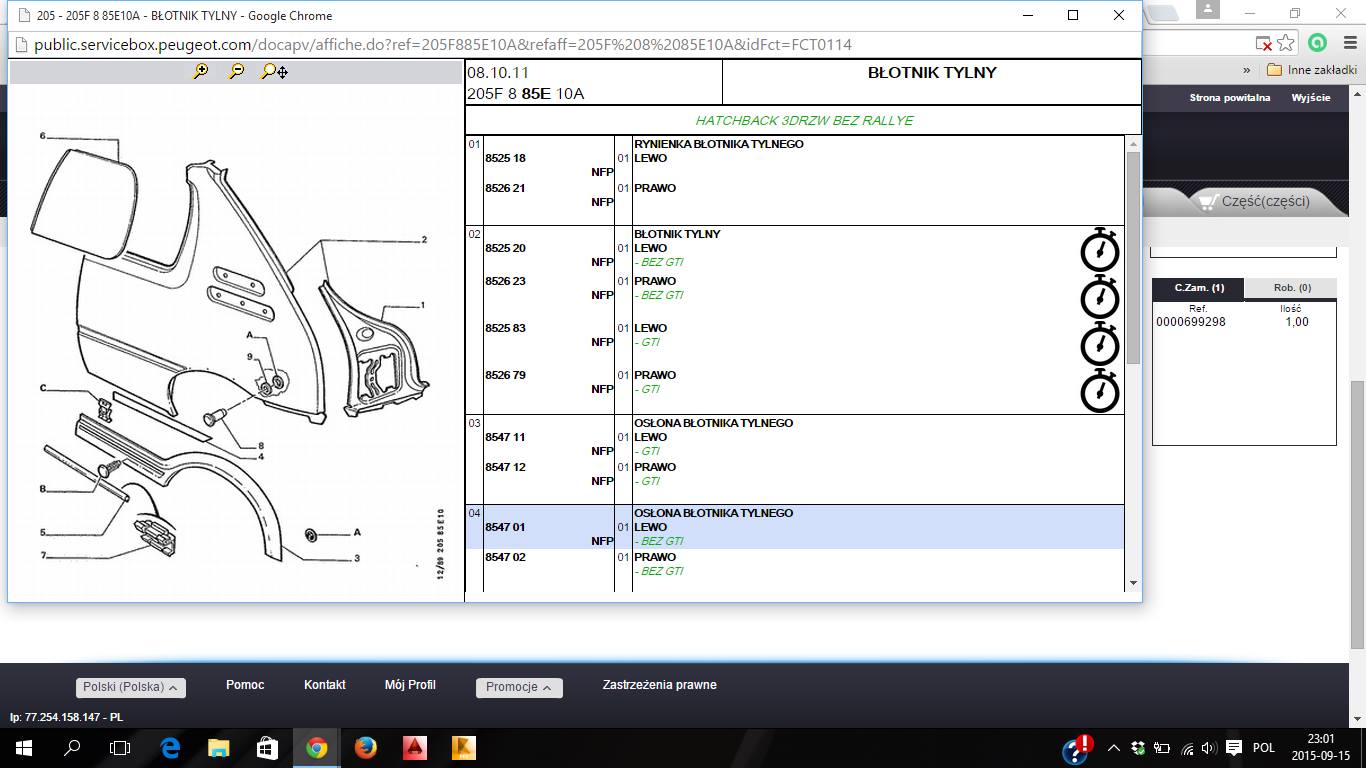Click the zoom out magnifier icon
Viewport: 1366px width, 768px height.
tap(237, 71)
